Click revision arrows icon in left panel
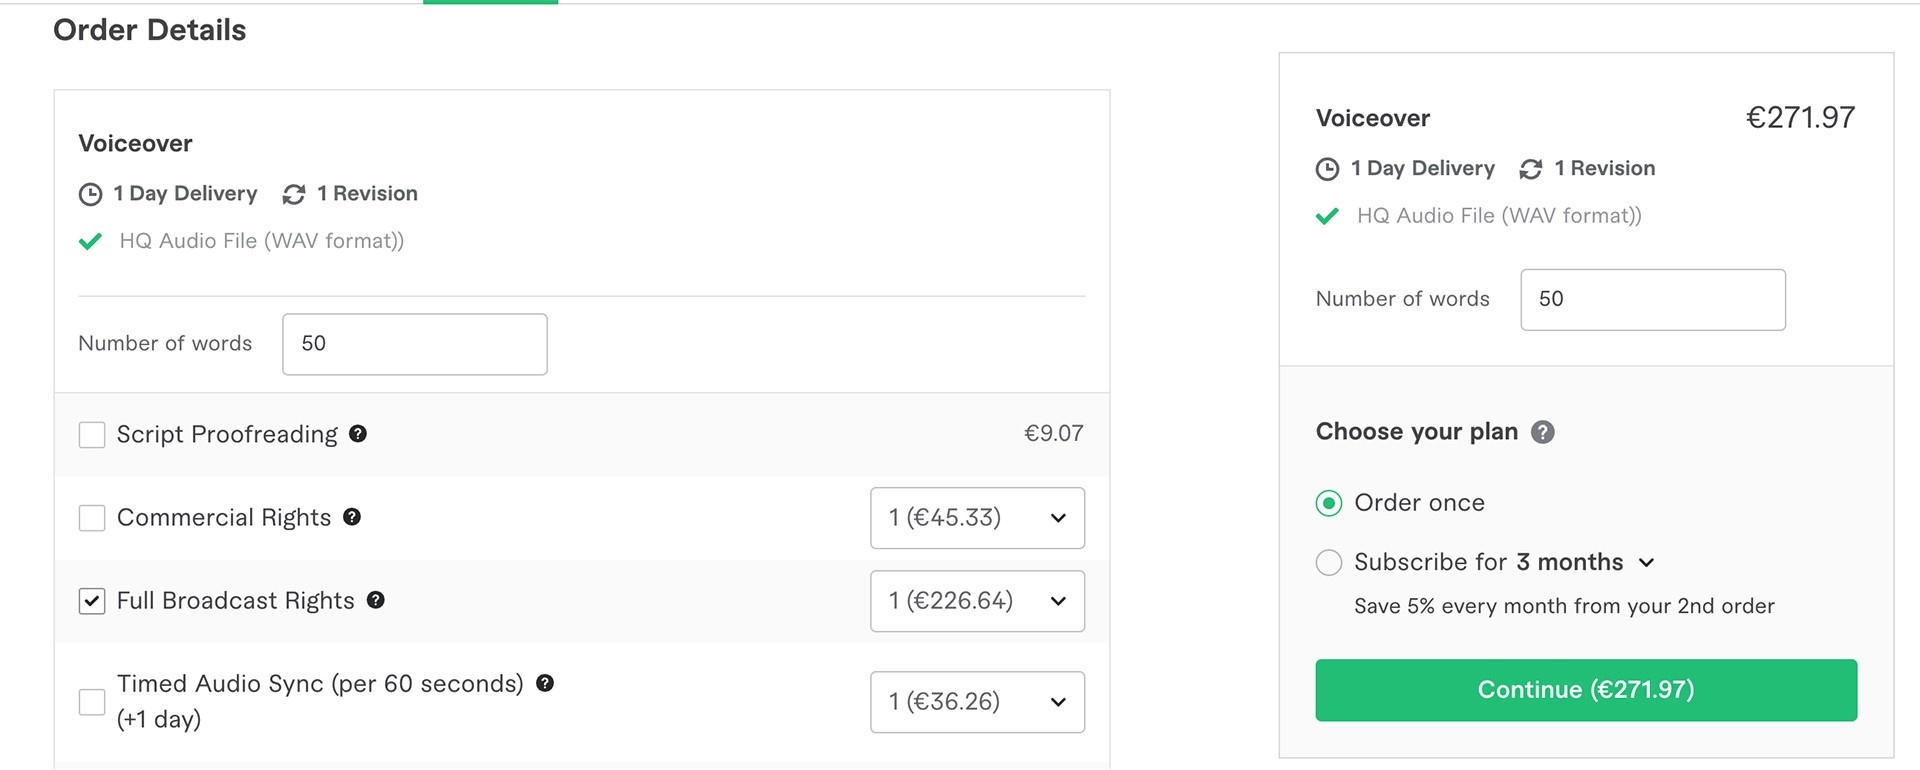1920x770 pixels. tap(294, 194)
